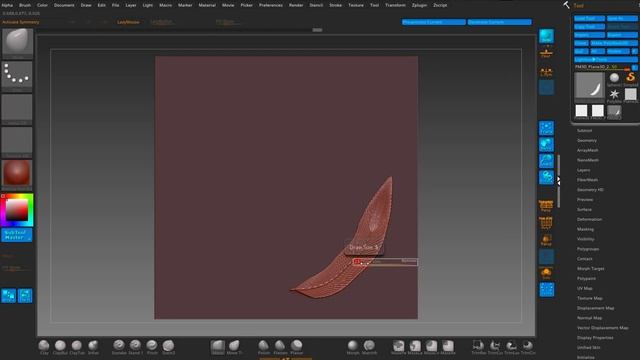Click the Tool palette hammer icon
This screenshot has height=360, width=640.
click(x=567, y=5)
